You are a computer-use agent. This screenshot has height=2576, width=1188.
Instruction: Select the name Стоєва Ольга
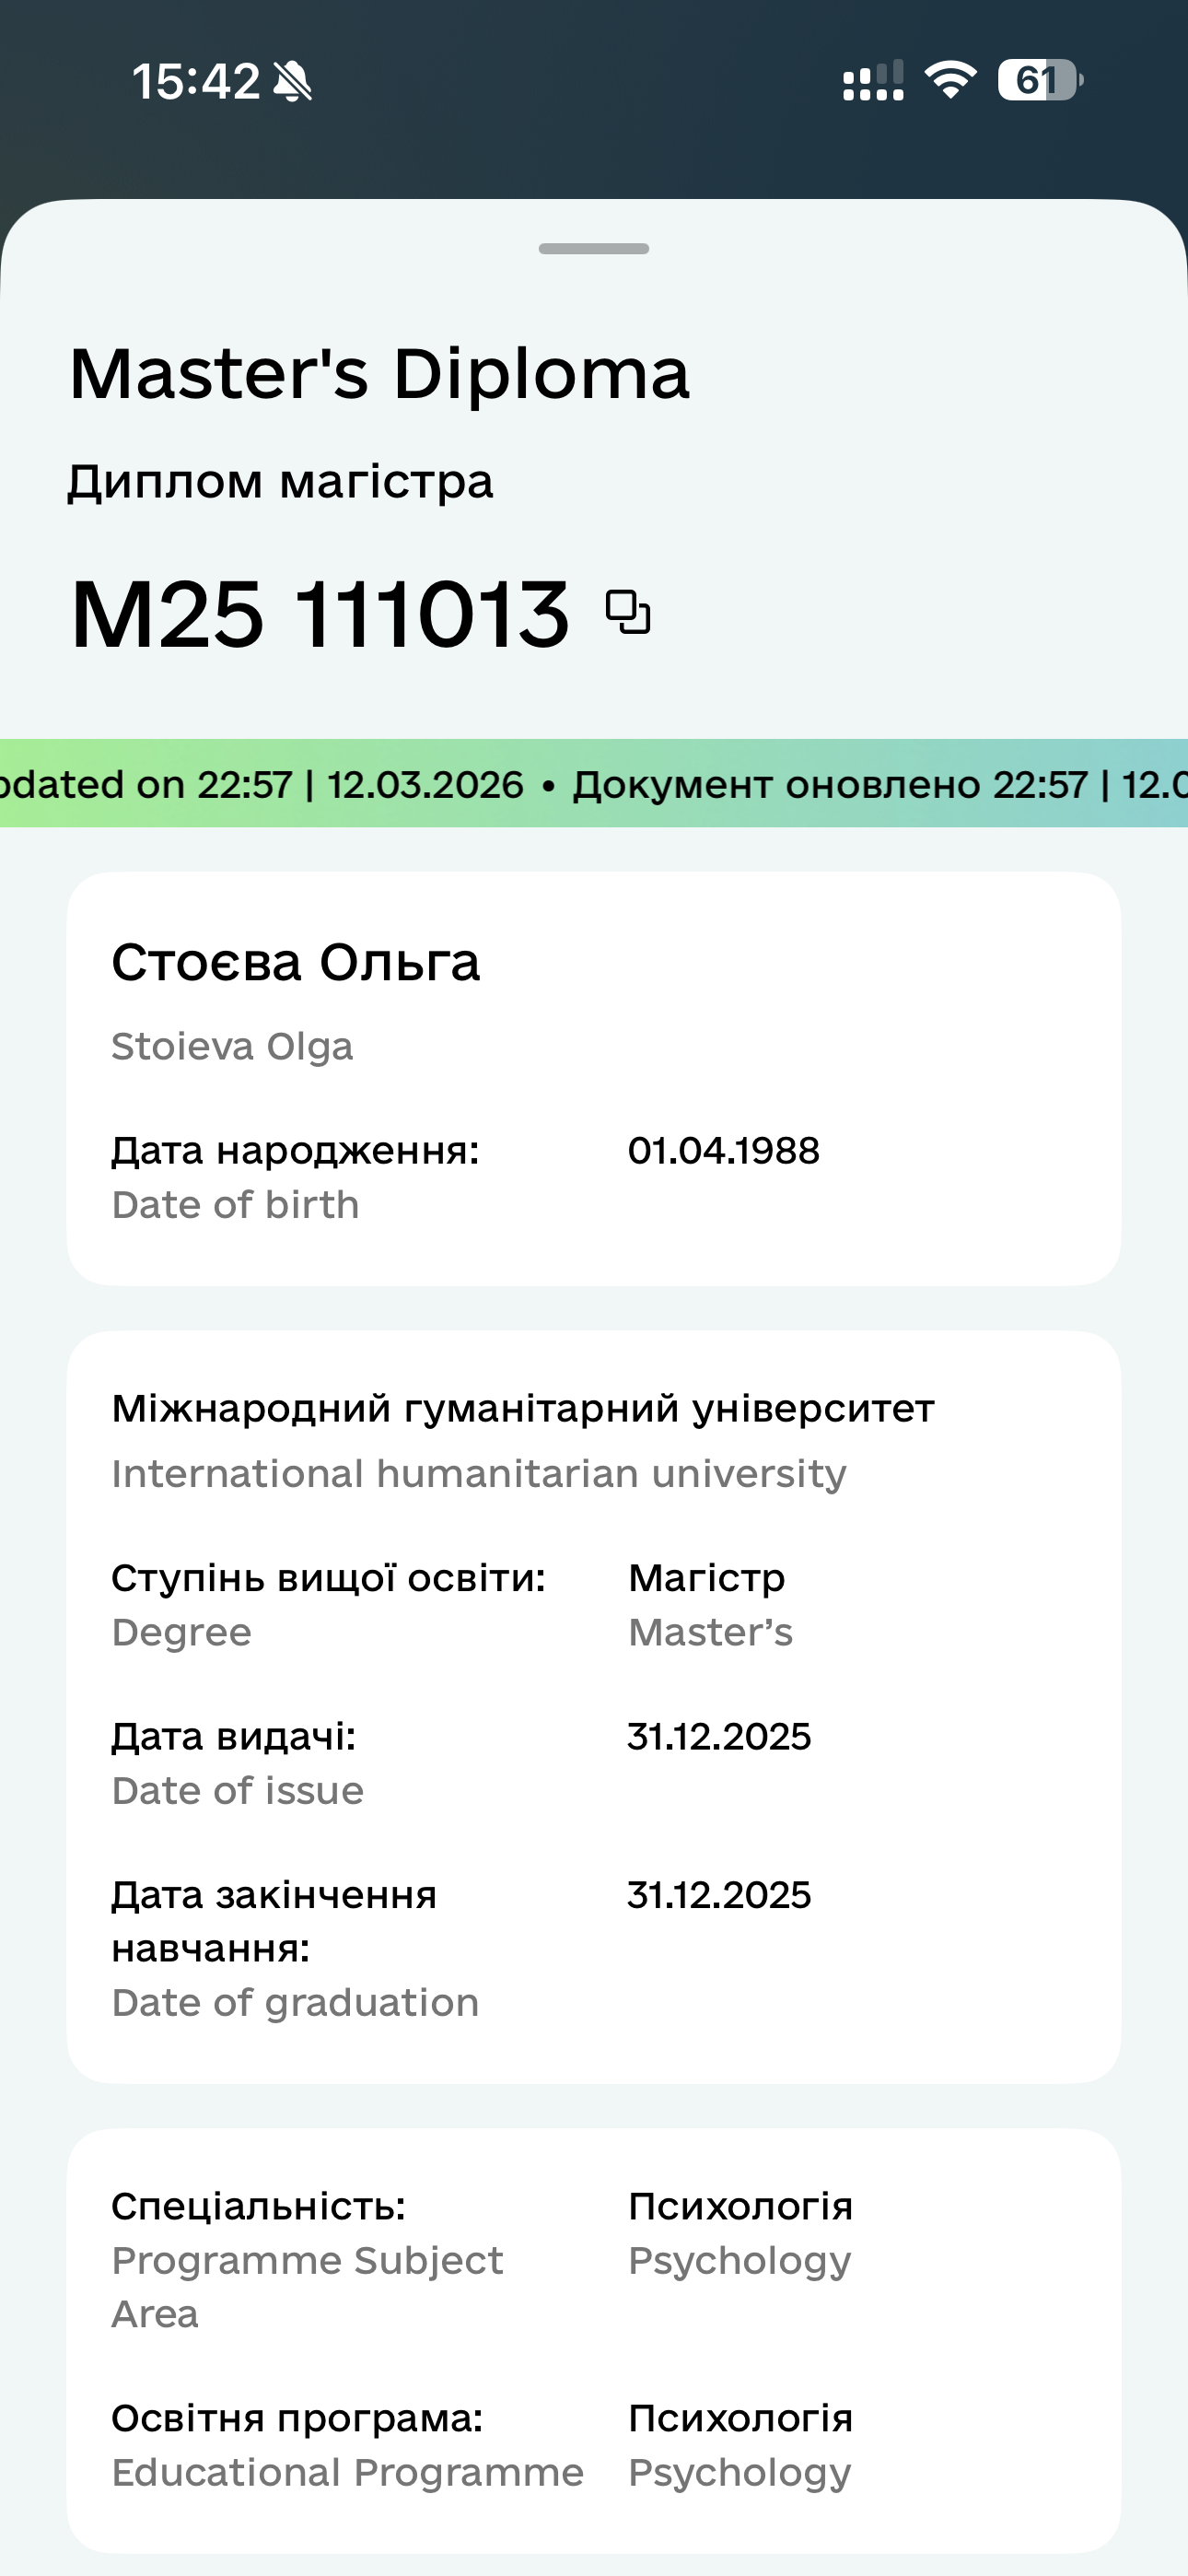296,963
